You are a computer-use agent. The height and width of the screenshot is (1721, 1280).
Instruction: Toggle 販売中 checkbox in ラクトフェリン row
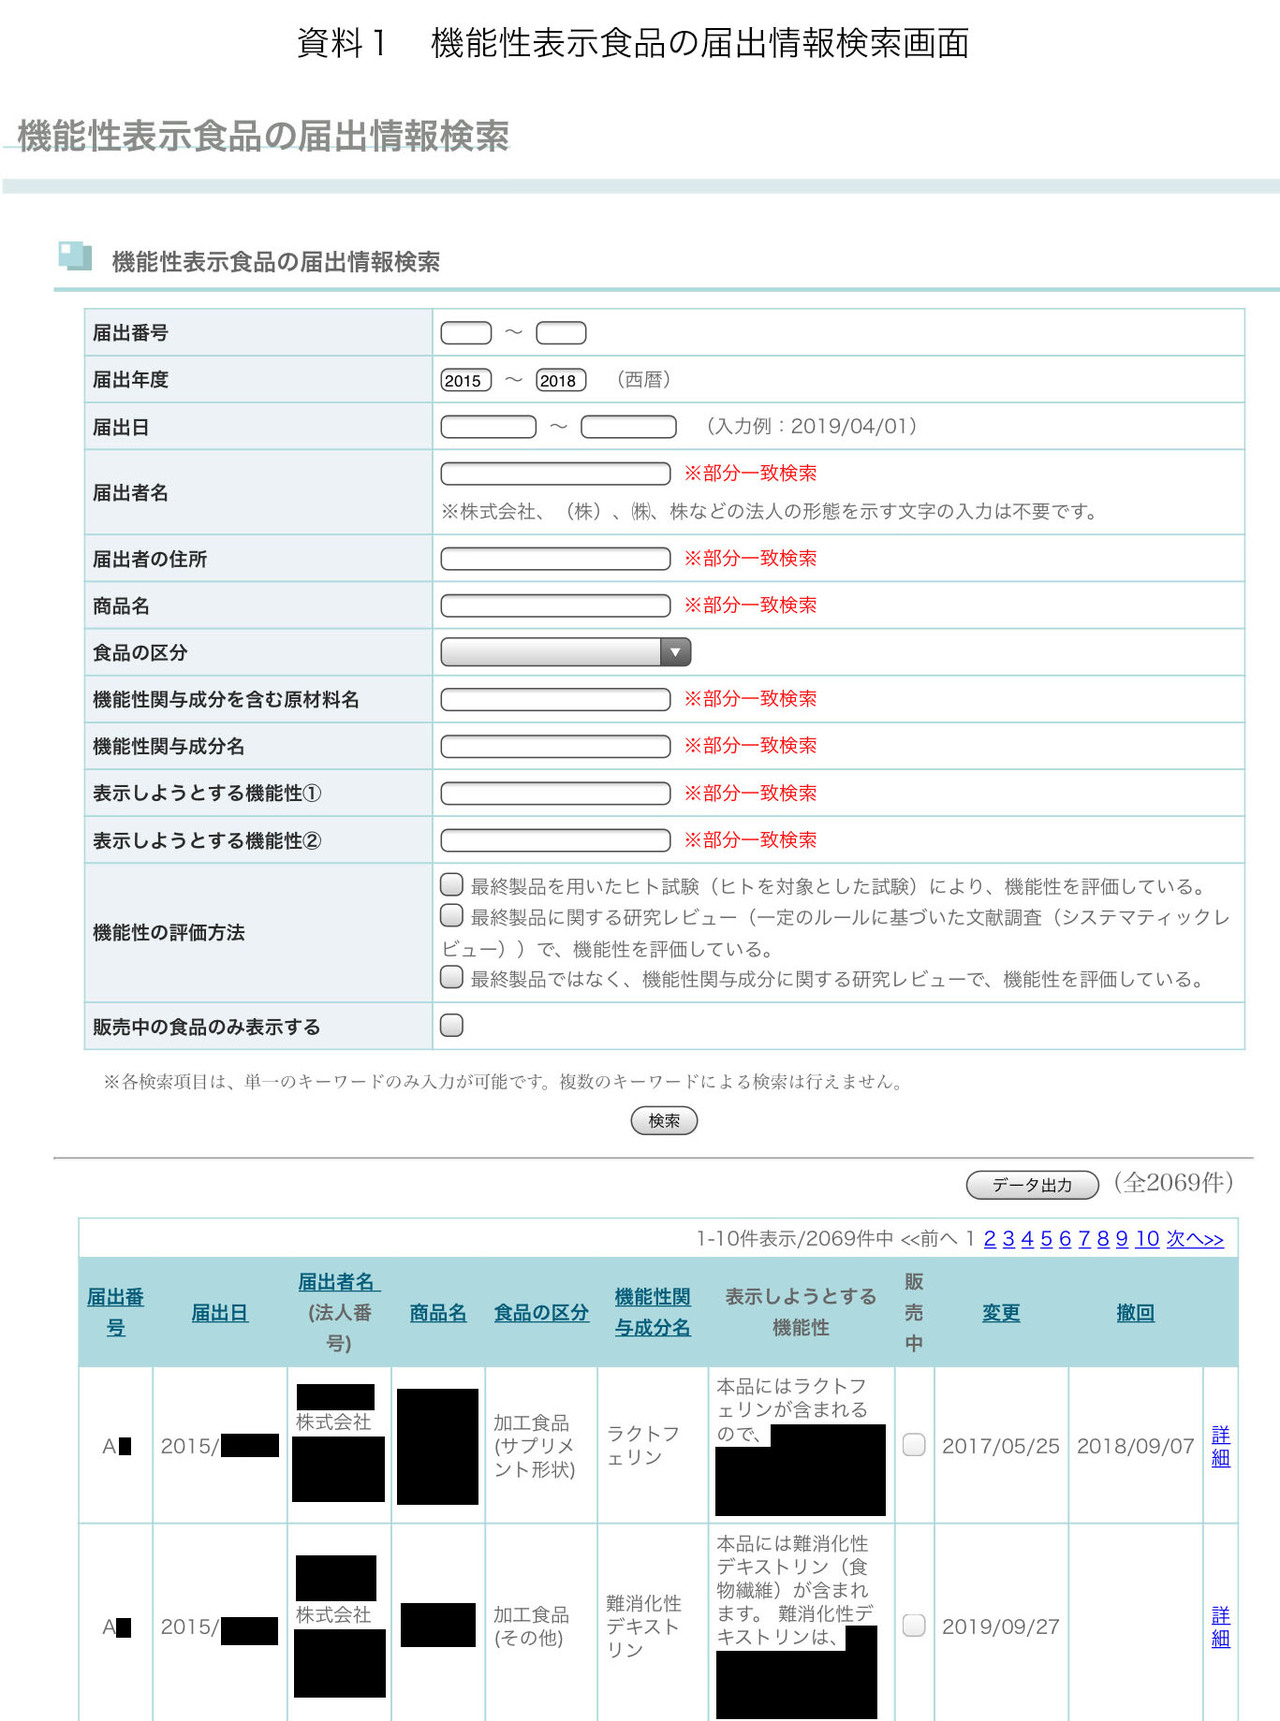point(914,1445)
